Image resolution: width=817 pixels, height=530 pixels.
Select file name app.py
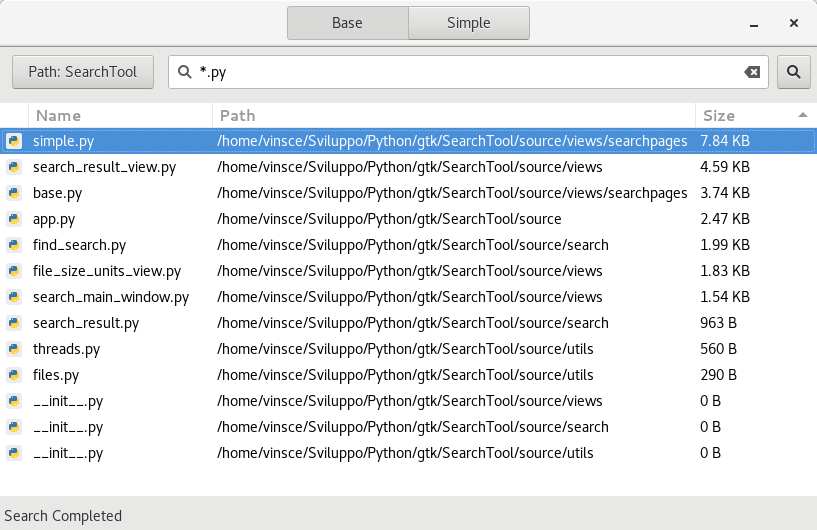54,219
